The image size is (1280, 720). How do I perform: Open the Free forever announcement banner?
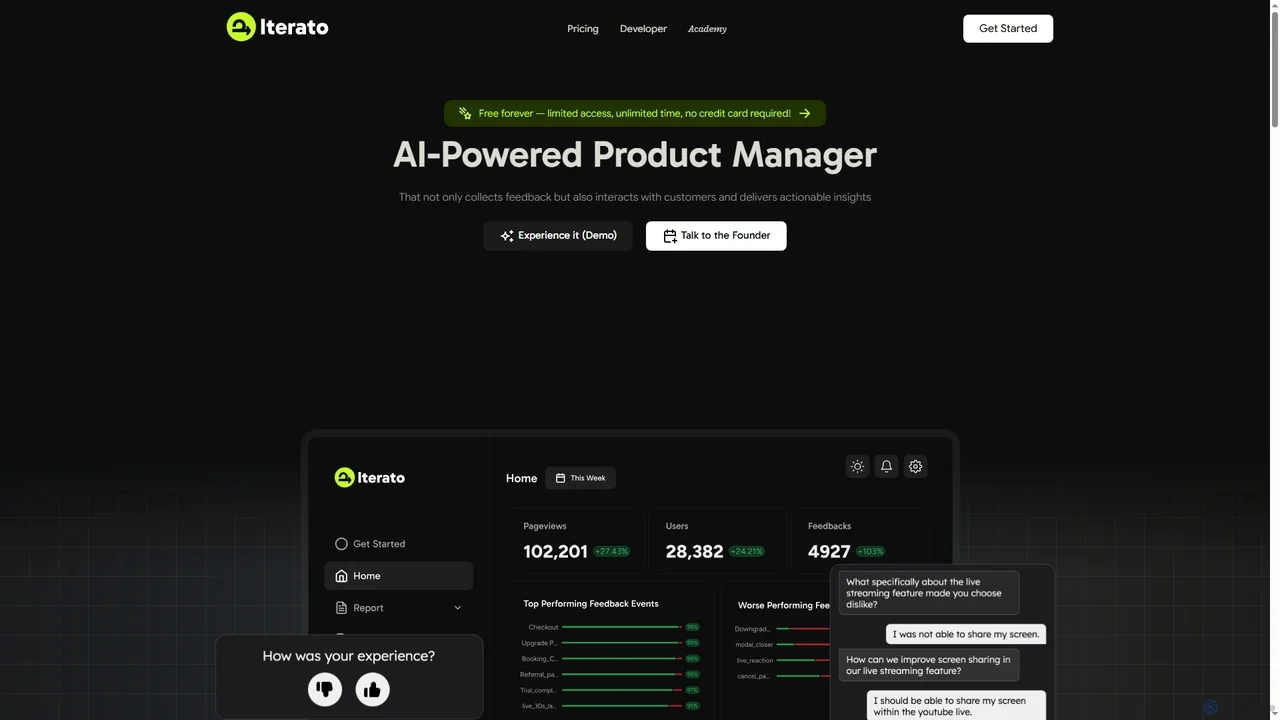click(x=635, y=113)
